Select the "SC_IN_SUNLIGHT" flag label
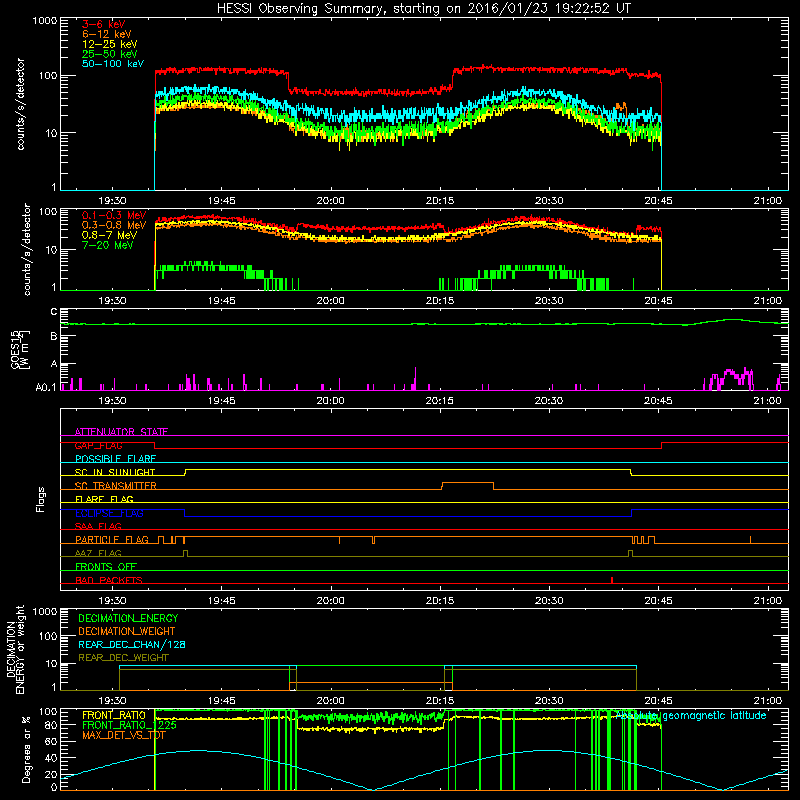 pyautogui.click(x=115, y=472)
